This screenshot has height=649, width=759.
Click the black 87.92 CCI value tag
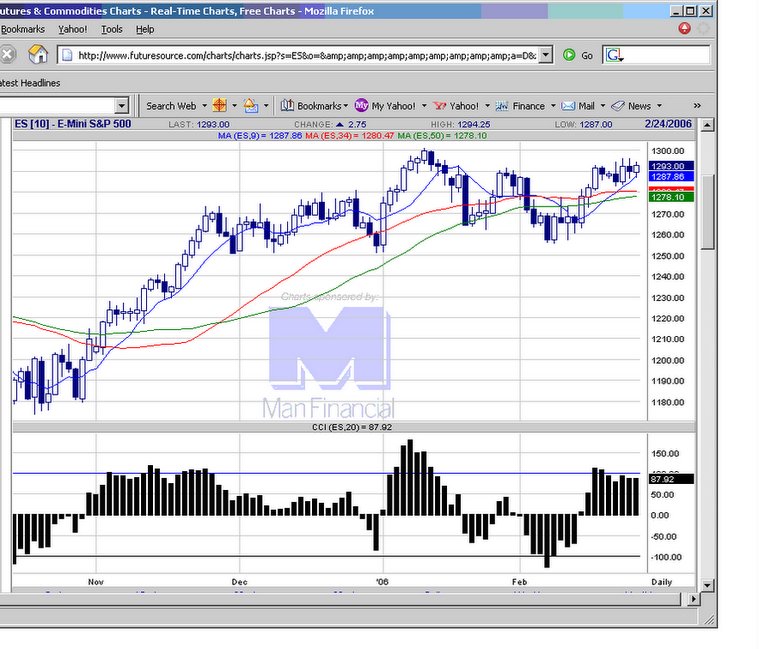pyautogui.click(x=671, y=479)
